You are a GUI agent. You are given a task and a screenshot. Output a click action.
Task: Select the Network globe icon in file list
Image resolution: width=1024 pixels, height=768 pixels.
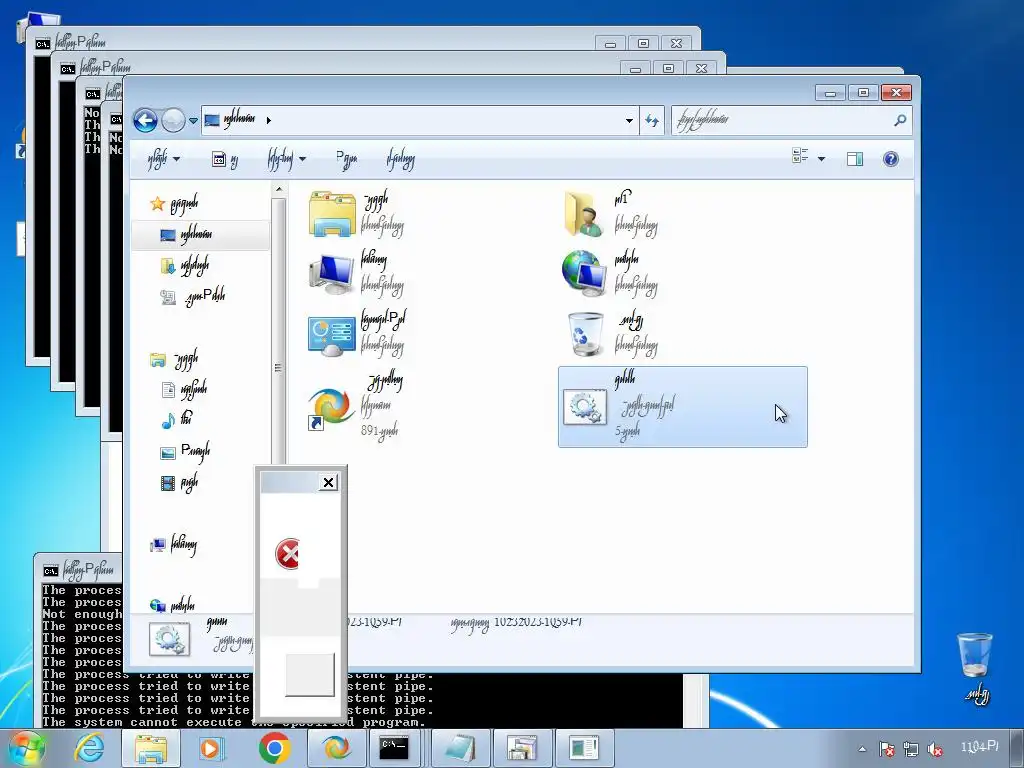point(584,274)
